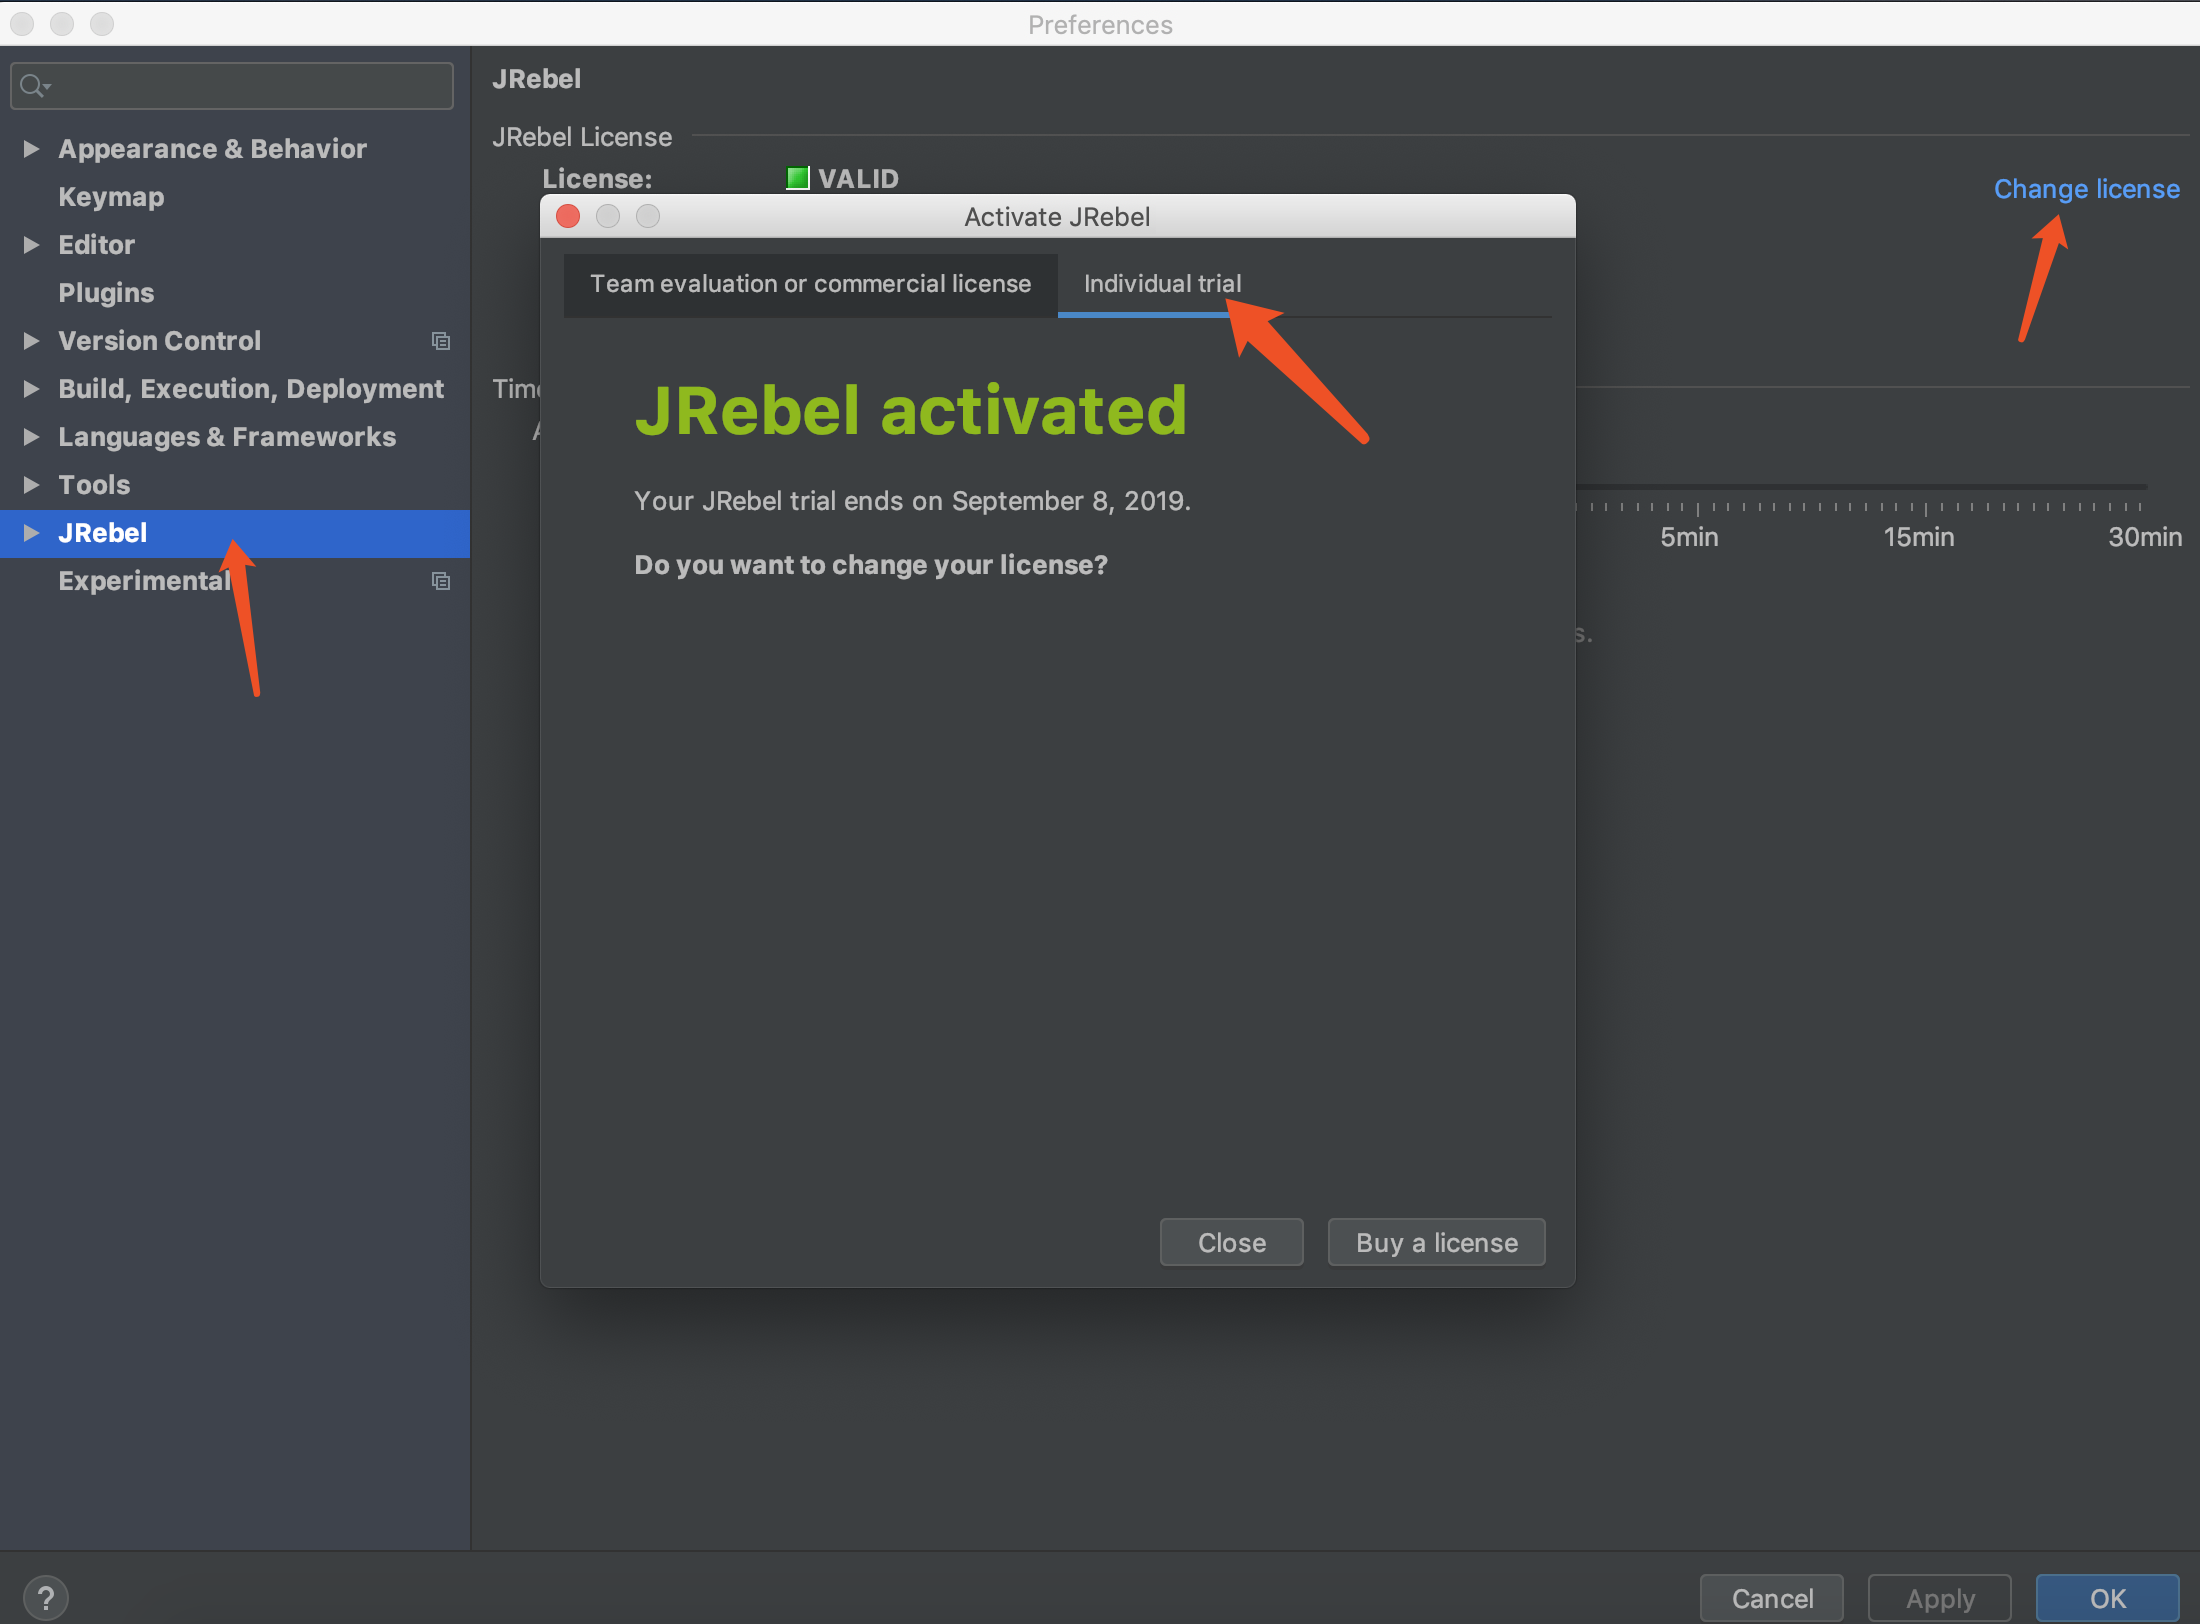Expand the Version Control arrow
Image resolution: width=2200 pixels, height=1624 pixels.
[31, 341]
